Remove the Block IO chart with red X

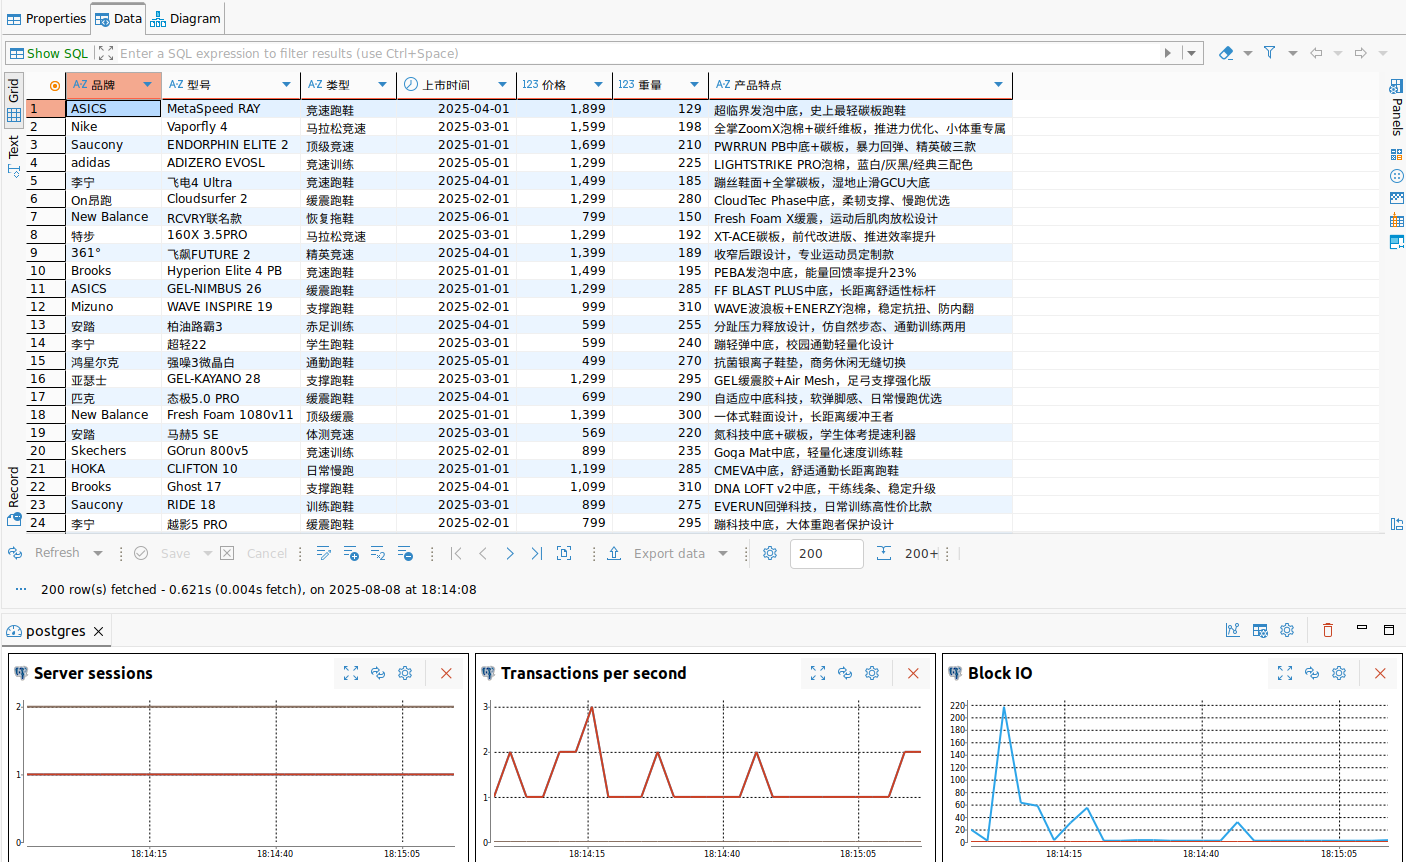click(x=1380, y=673)
